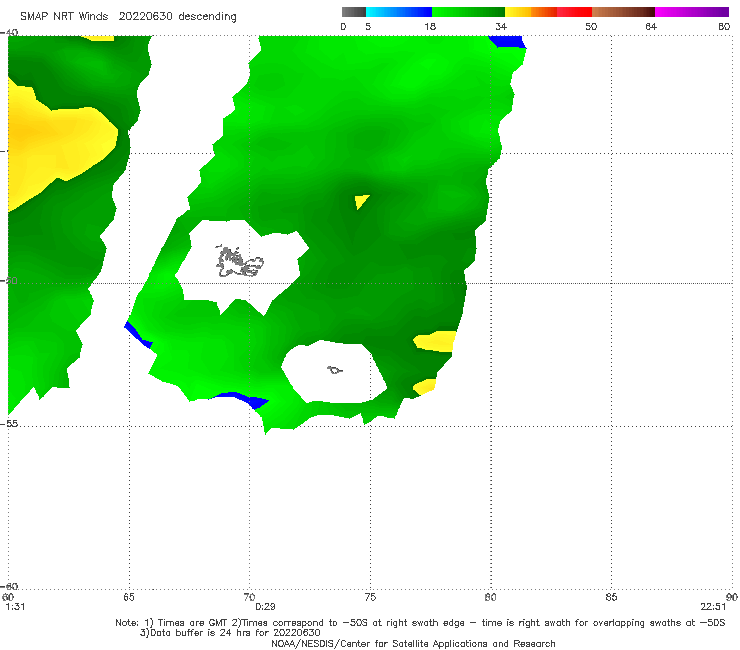Click the 'SMAP NRT Winds 20220630 descending' title
This screenshot has height=650, width=740.
[128, 16]
